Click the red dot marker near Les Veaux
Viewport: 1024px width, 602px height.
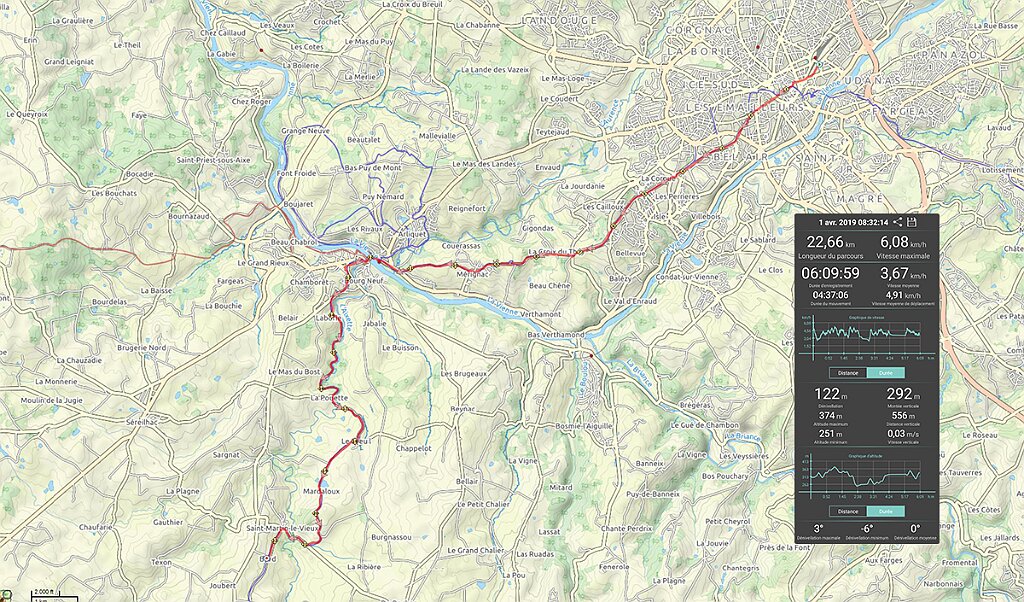tap(261, 50)
